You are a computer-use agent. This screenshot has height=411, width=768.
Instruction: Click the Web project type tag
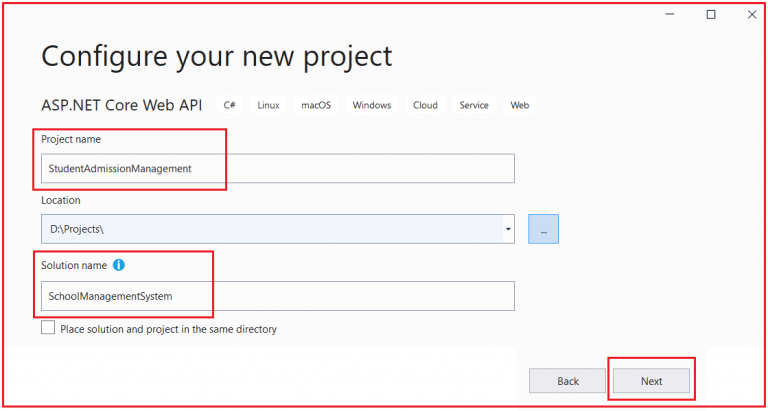(x=520, y=105)
